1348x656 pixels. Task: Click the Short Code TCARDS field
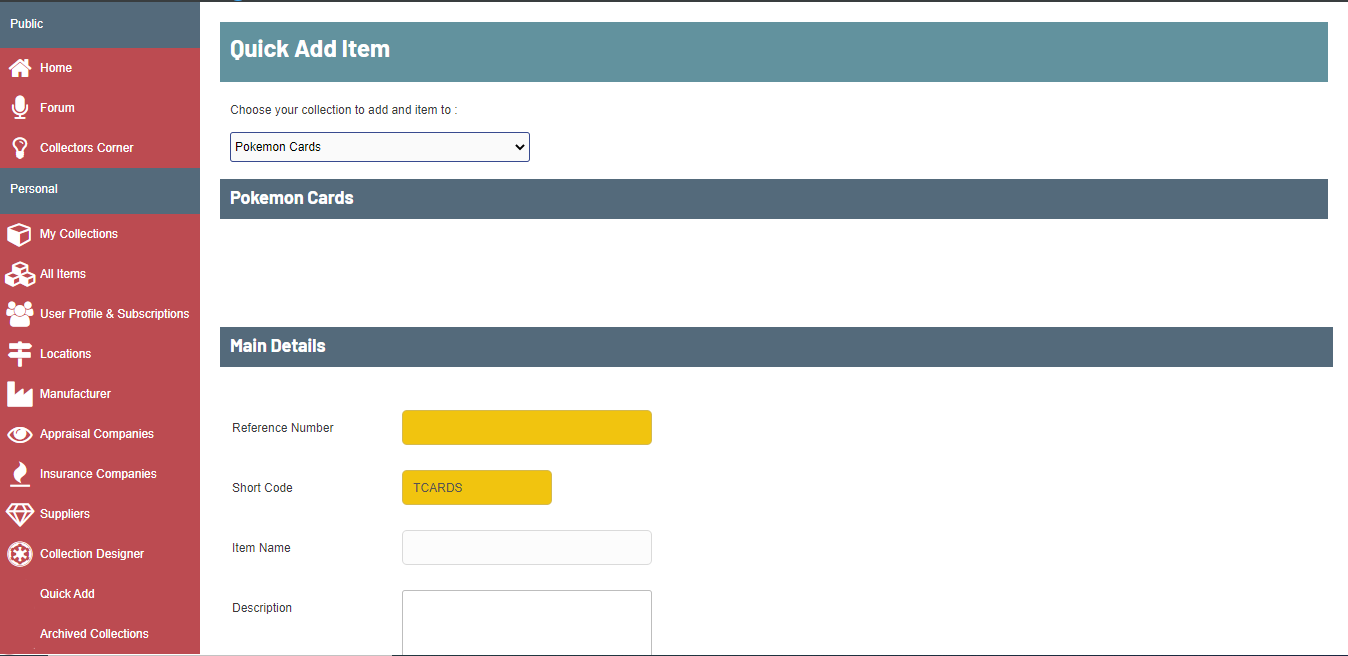coord(477,488)
